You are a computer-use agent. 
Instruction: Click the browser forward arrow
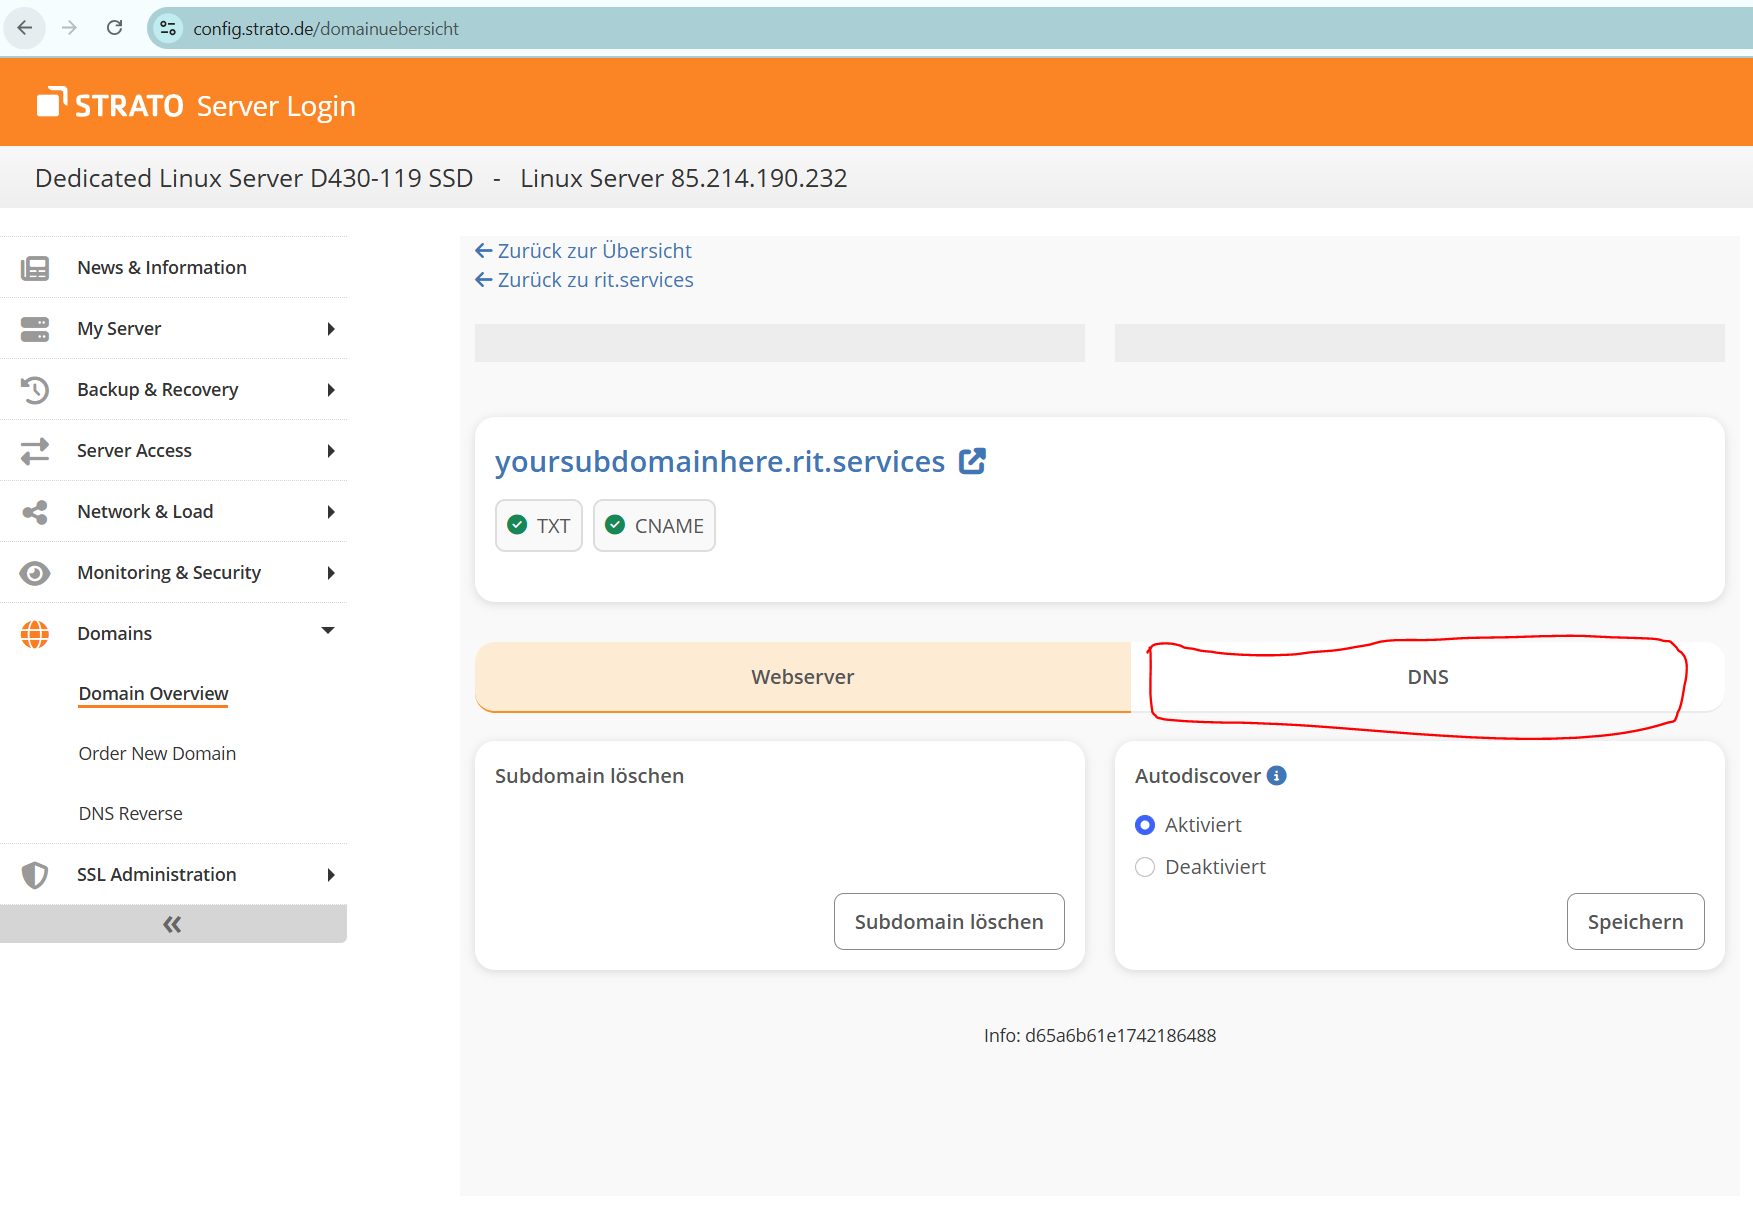pos(69,28)
